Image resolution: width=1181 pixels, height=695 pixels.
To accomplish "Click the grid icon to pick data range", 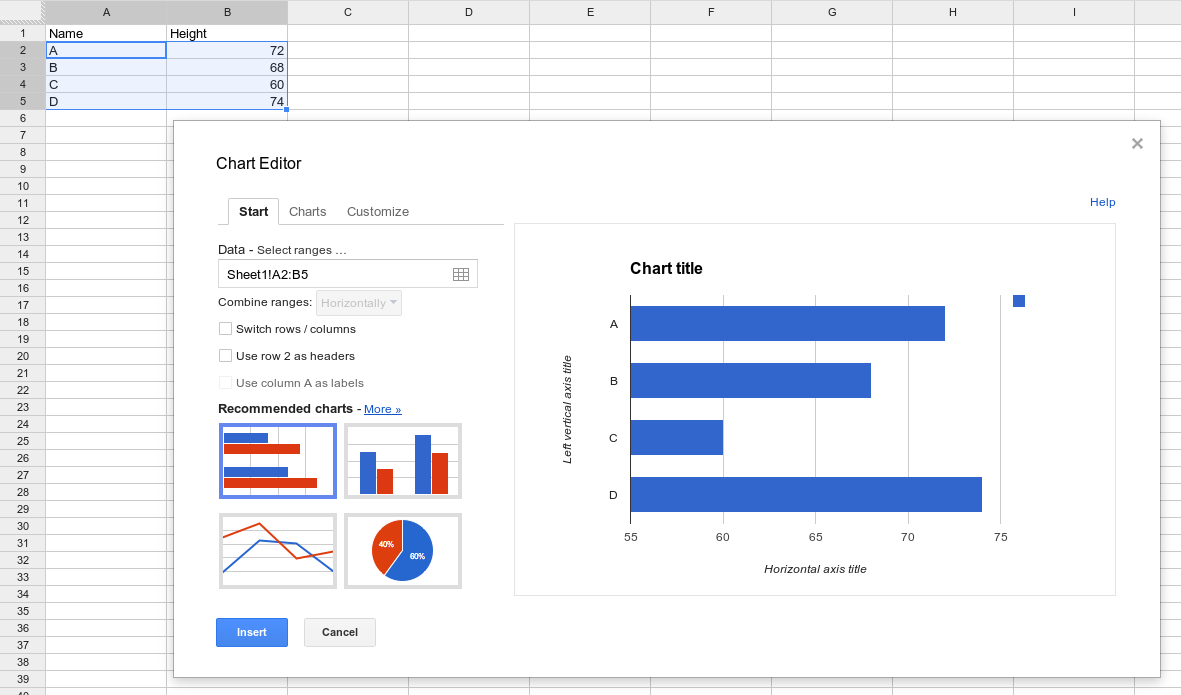I will tap(461, 273).
